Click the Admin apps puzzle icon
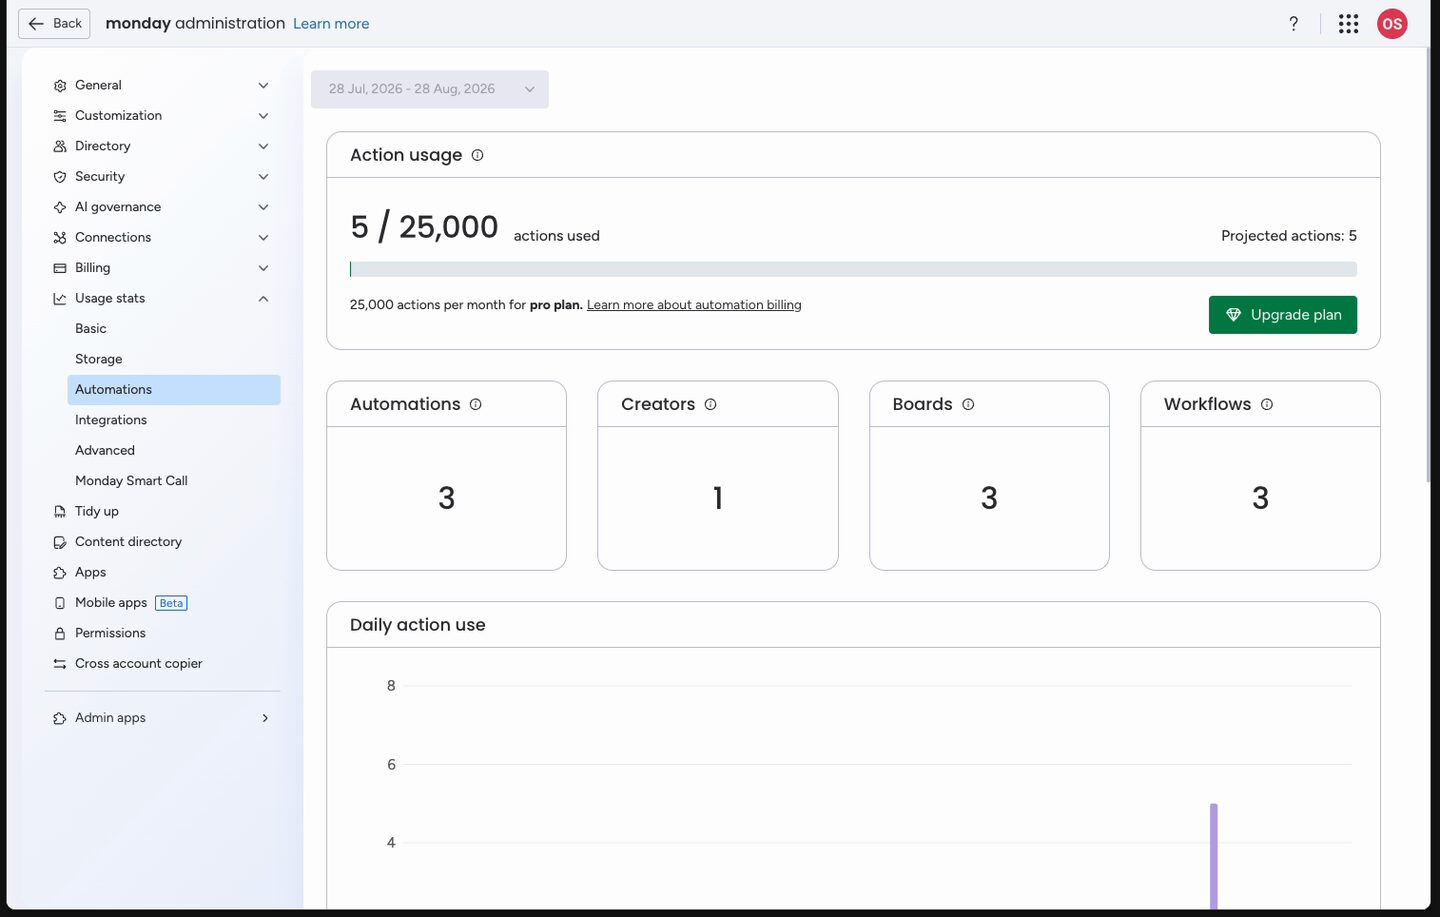 click(x=60, y=718)
